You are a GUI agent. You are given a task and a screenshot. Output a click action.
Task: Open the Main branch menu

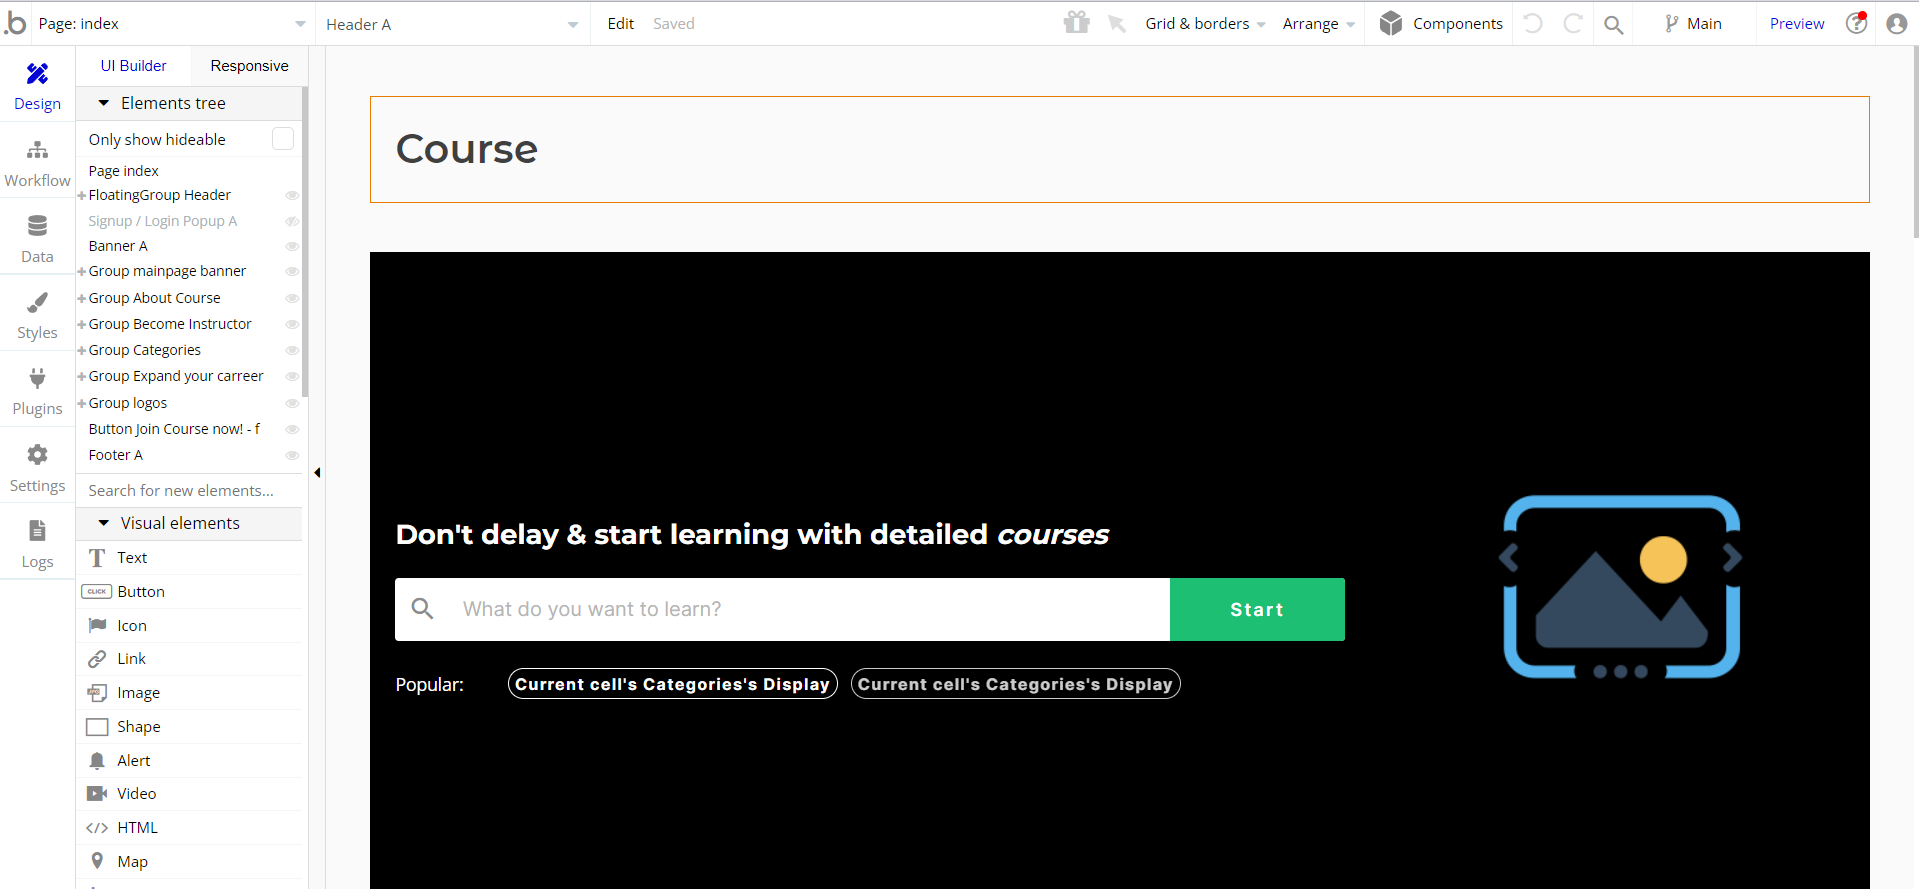click(1693, 24)
